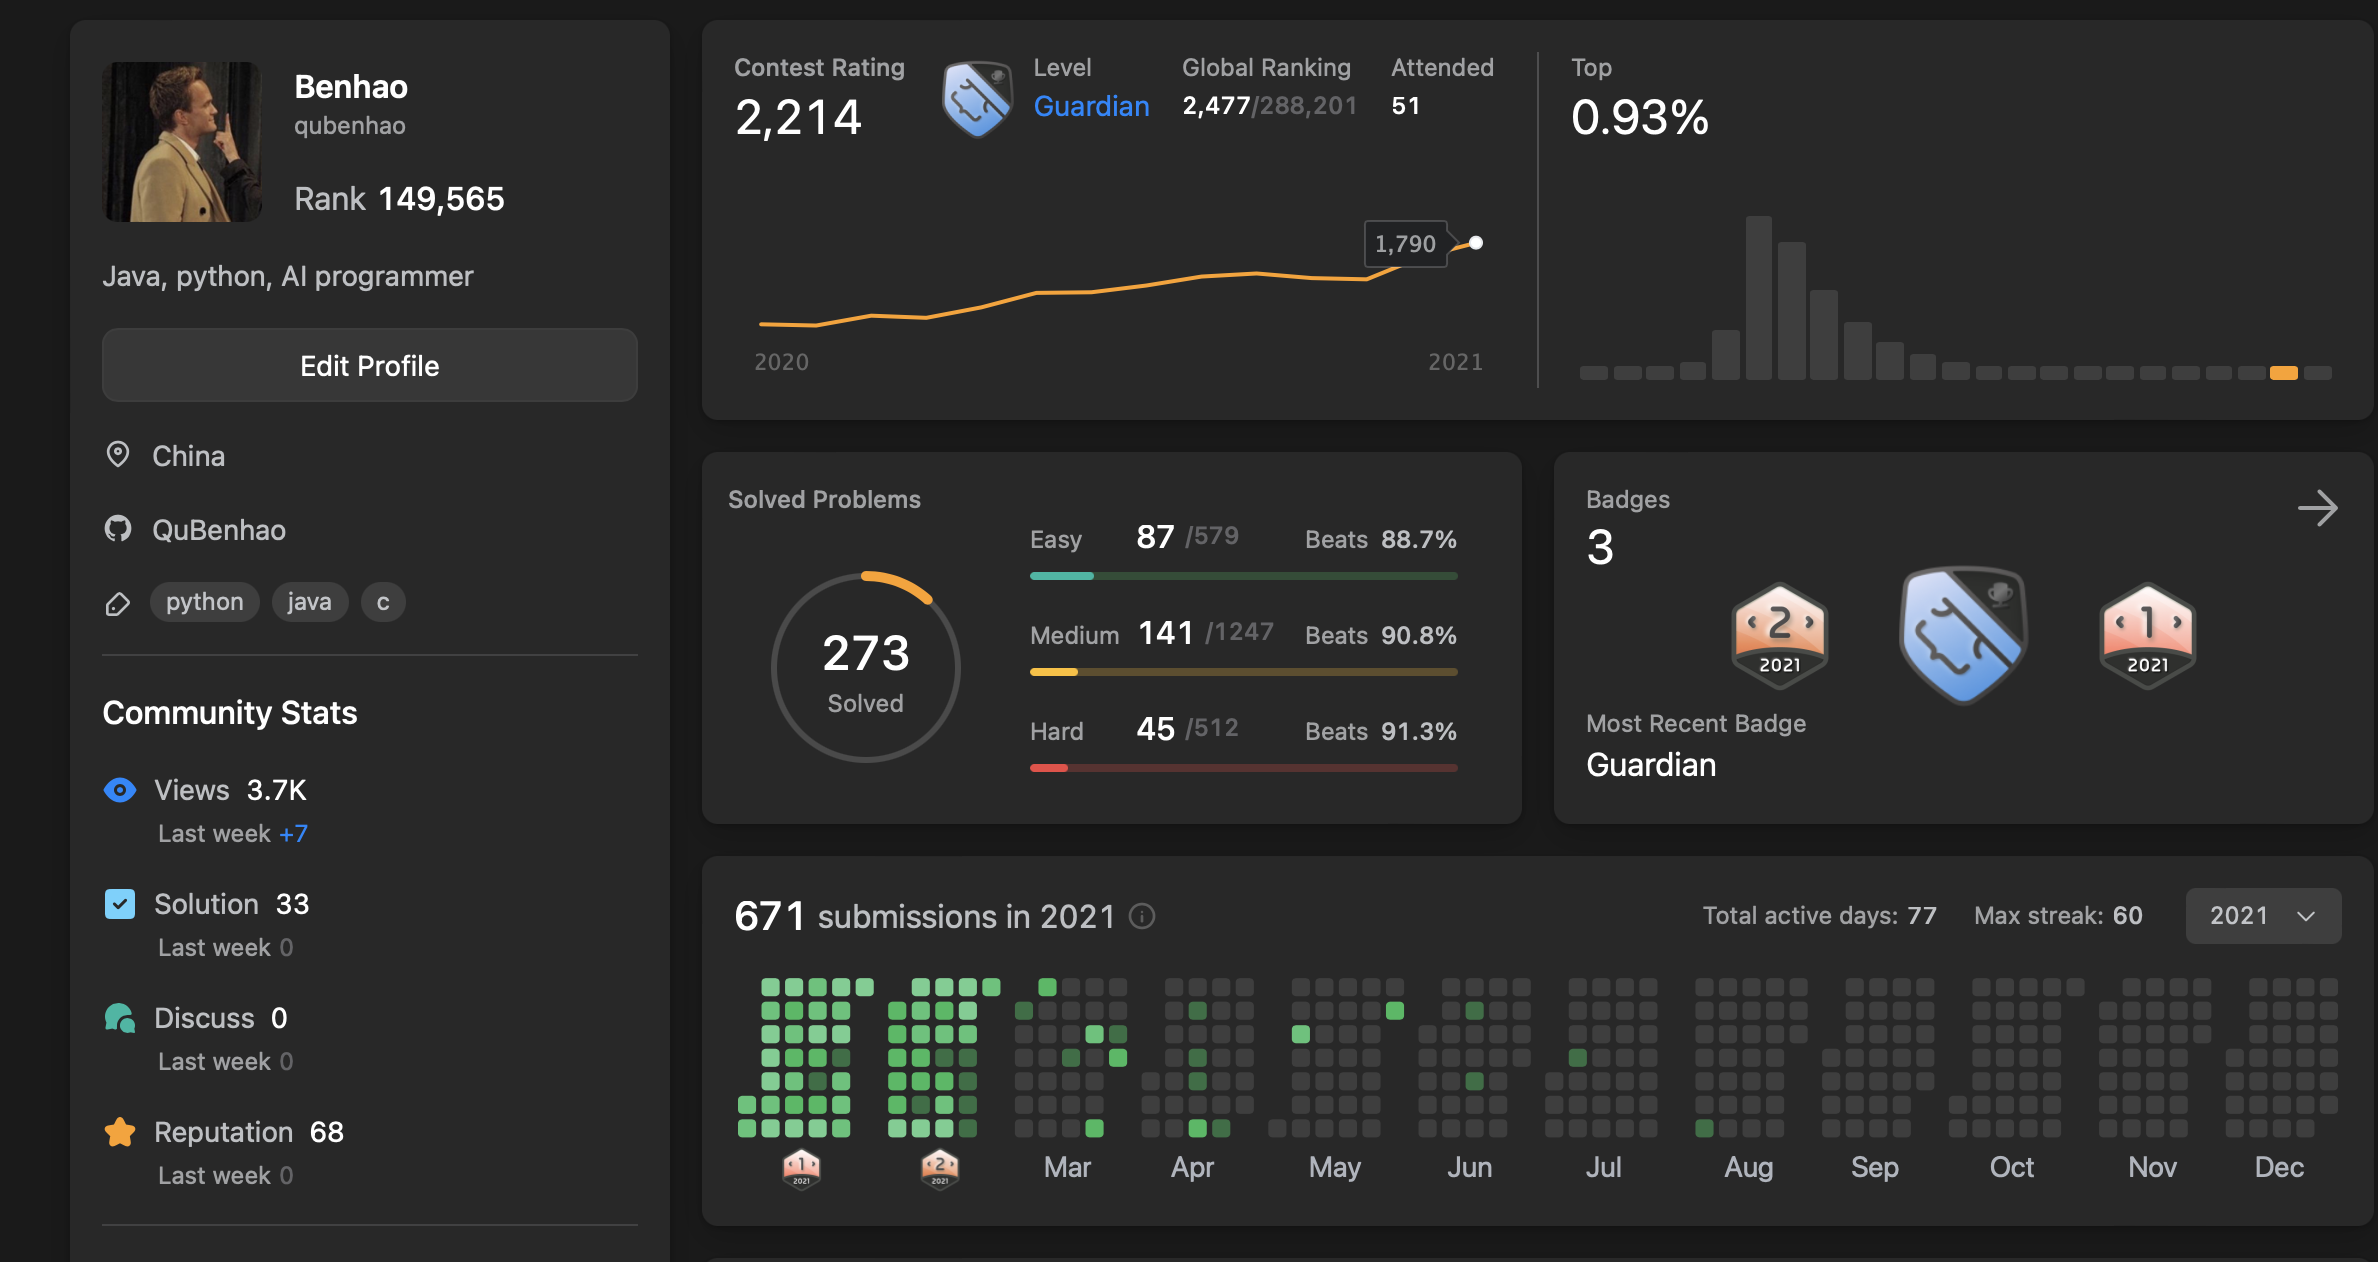Click the blue eye Views icon
2378x1262 pixels.
120,790
